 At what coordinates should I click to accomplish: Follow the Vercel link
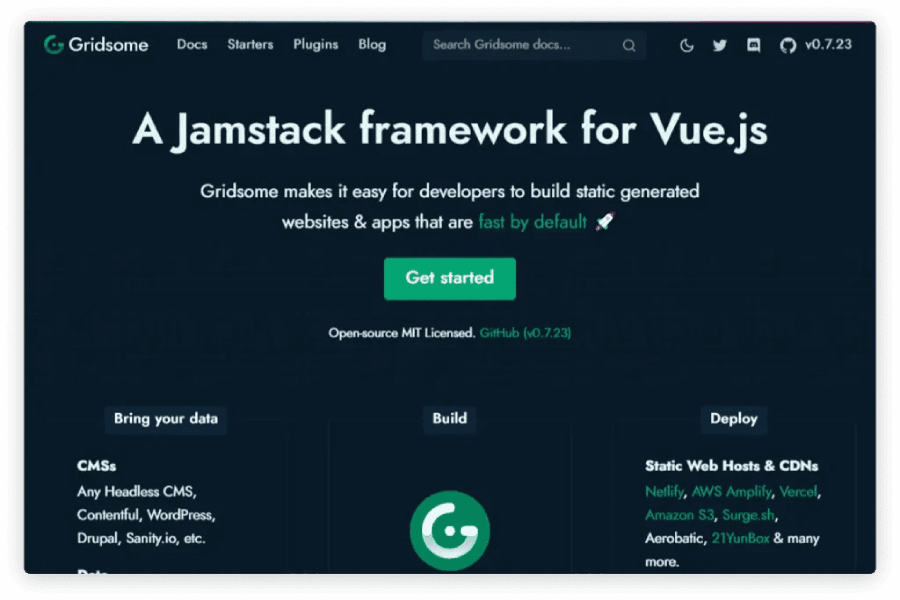798,492
